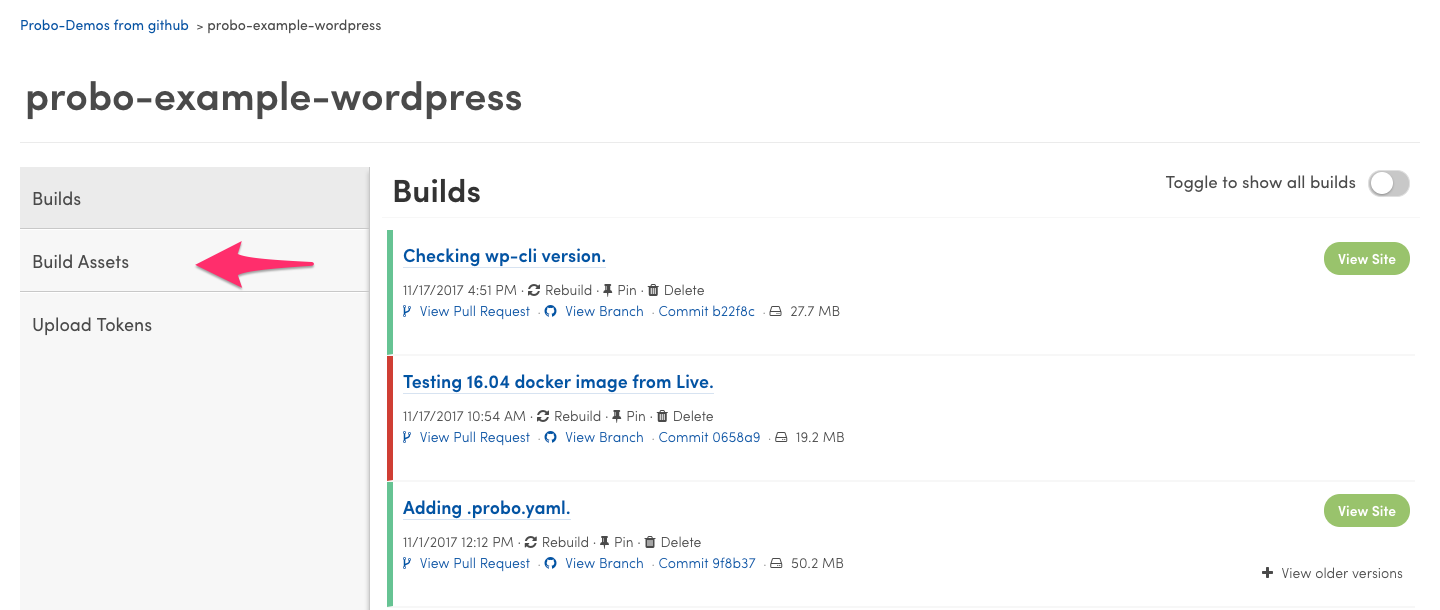Viewport: 1440px width, 610px height.
Task: Click the pull request icon next to View Pull Request
Action: 406,311
